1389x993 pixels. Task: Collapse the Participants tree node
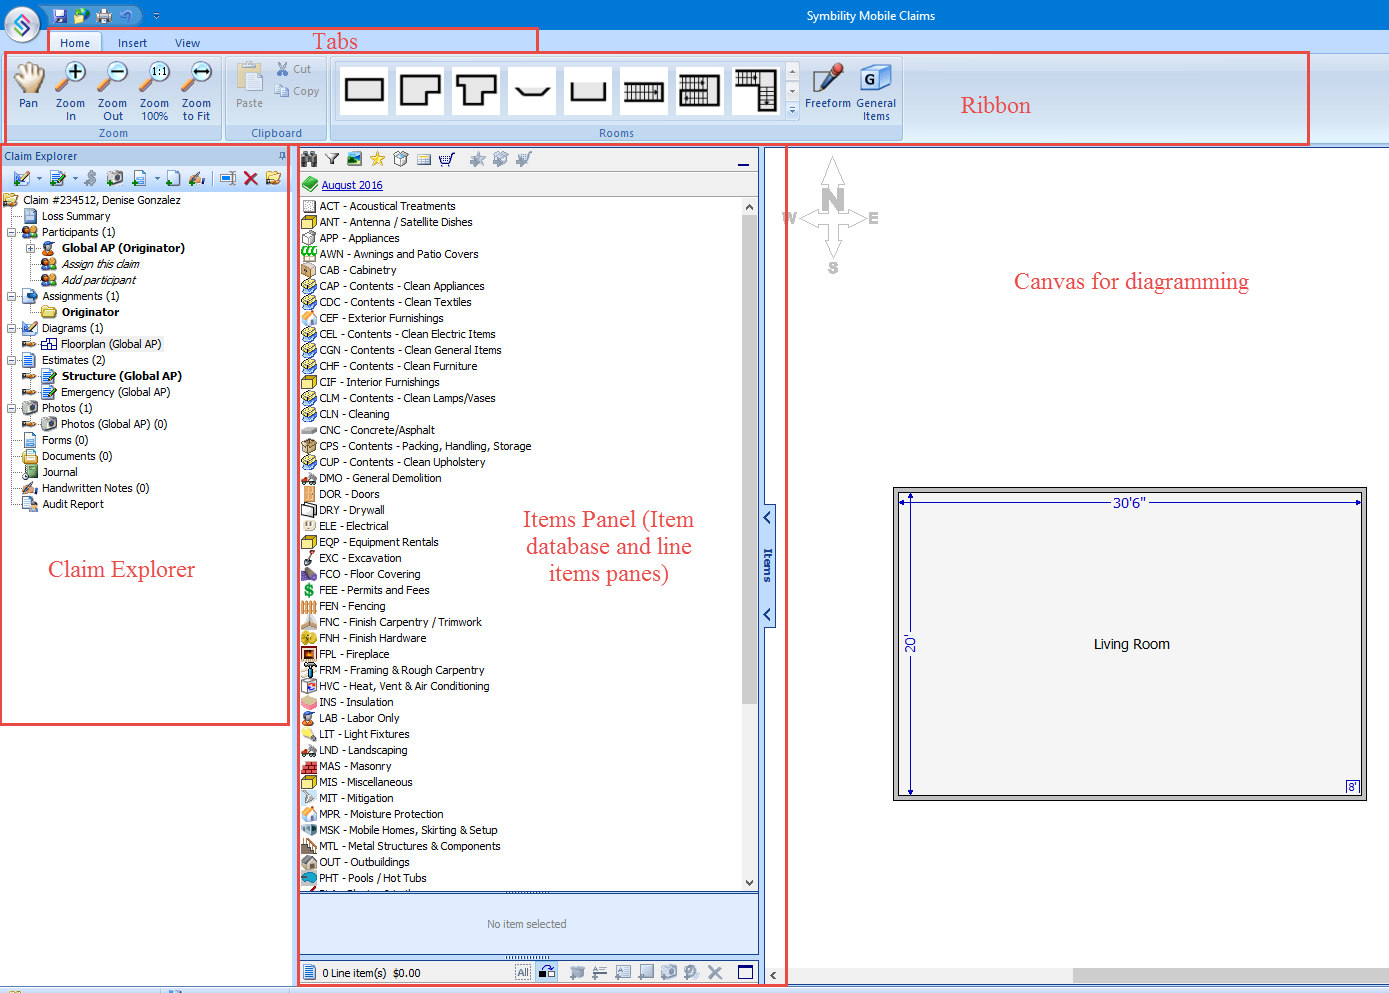coord(12,232)
